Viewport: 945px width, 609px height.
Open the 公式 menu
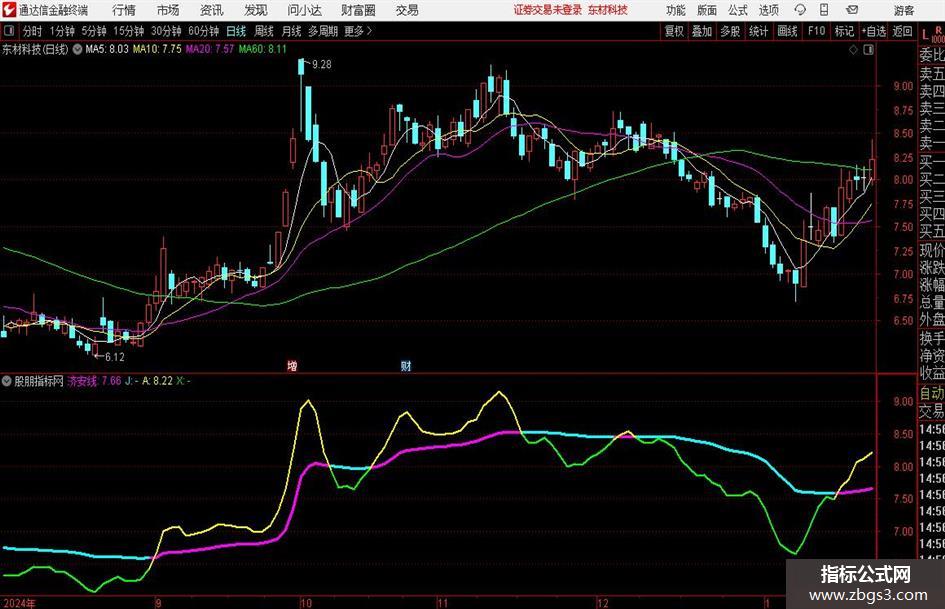point(738,10)
